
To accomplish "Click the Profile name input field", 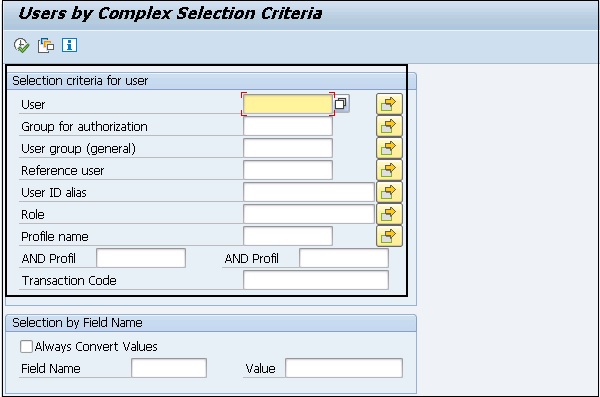I will (x=288, y=236).
